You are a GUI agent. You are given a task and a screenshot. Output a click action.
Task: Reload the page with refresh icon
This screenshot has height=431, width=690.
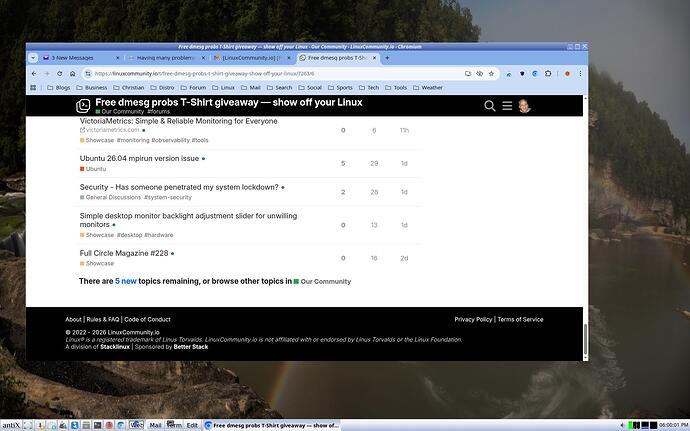59,74
